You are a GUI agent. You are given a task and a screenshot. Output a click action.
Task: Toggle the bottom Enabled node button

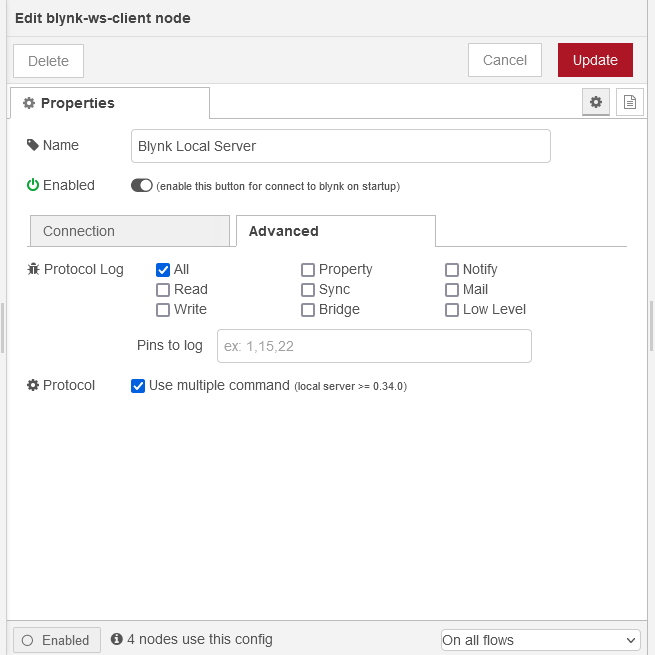57,640
